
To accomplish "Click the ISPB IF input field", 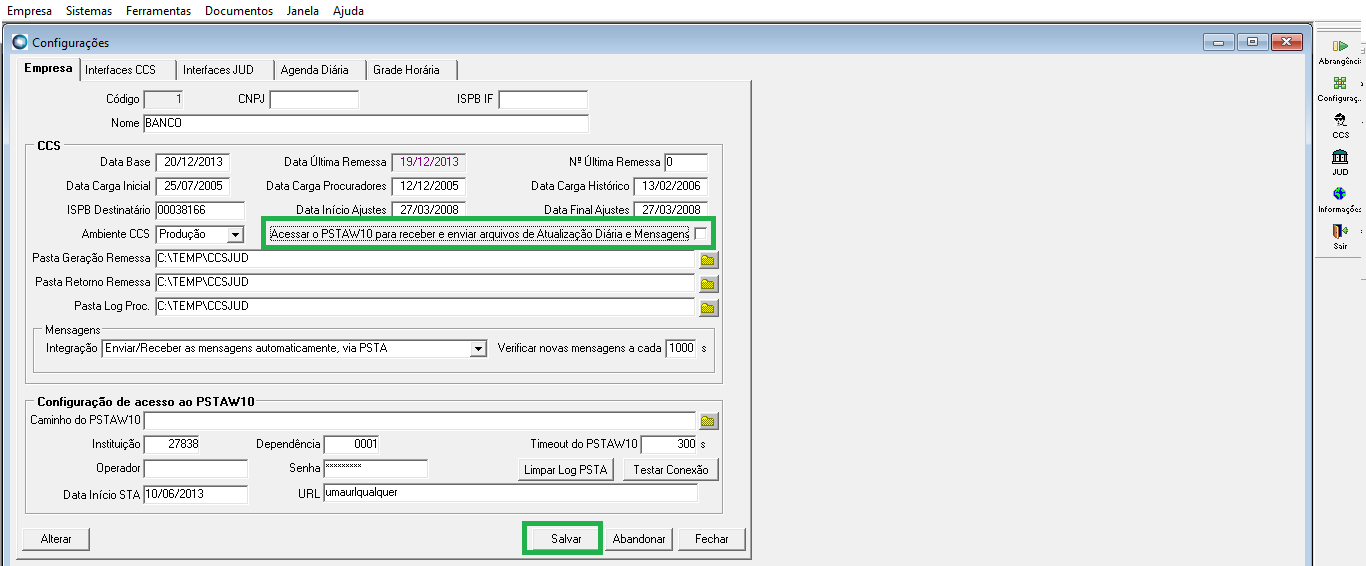I will tap(543, 100).
